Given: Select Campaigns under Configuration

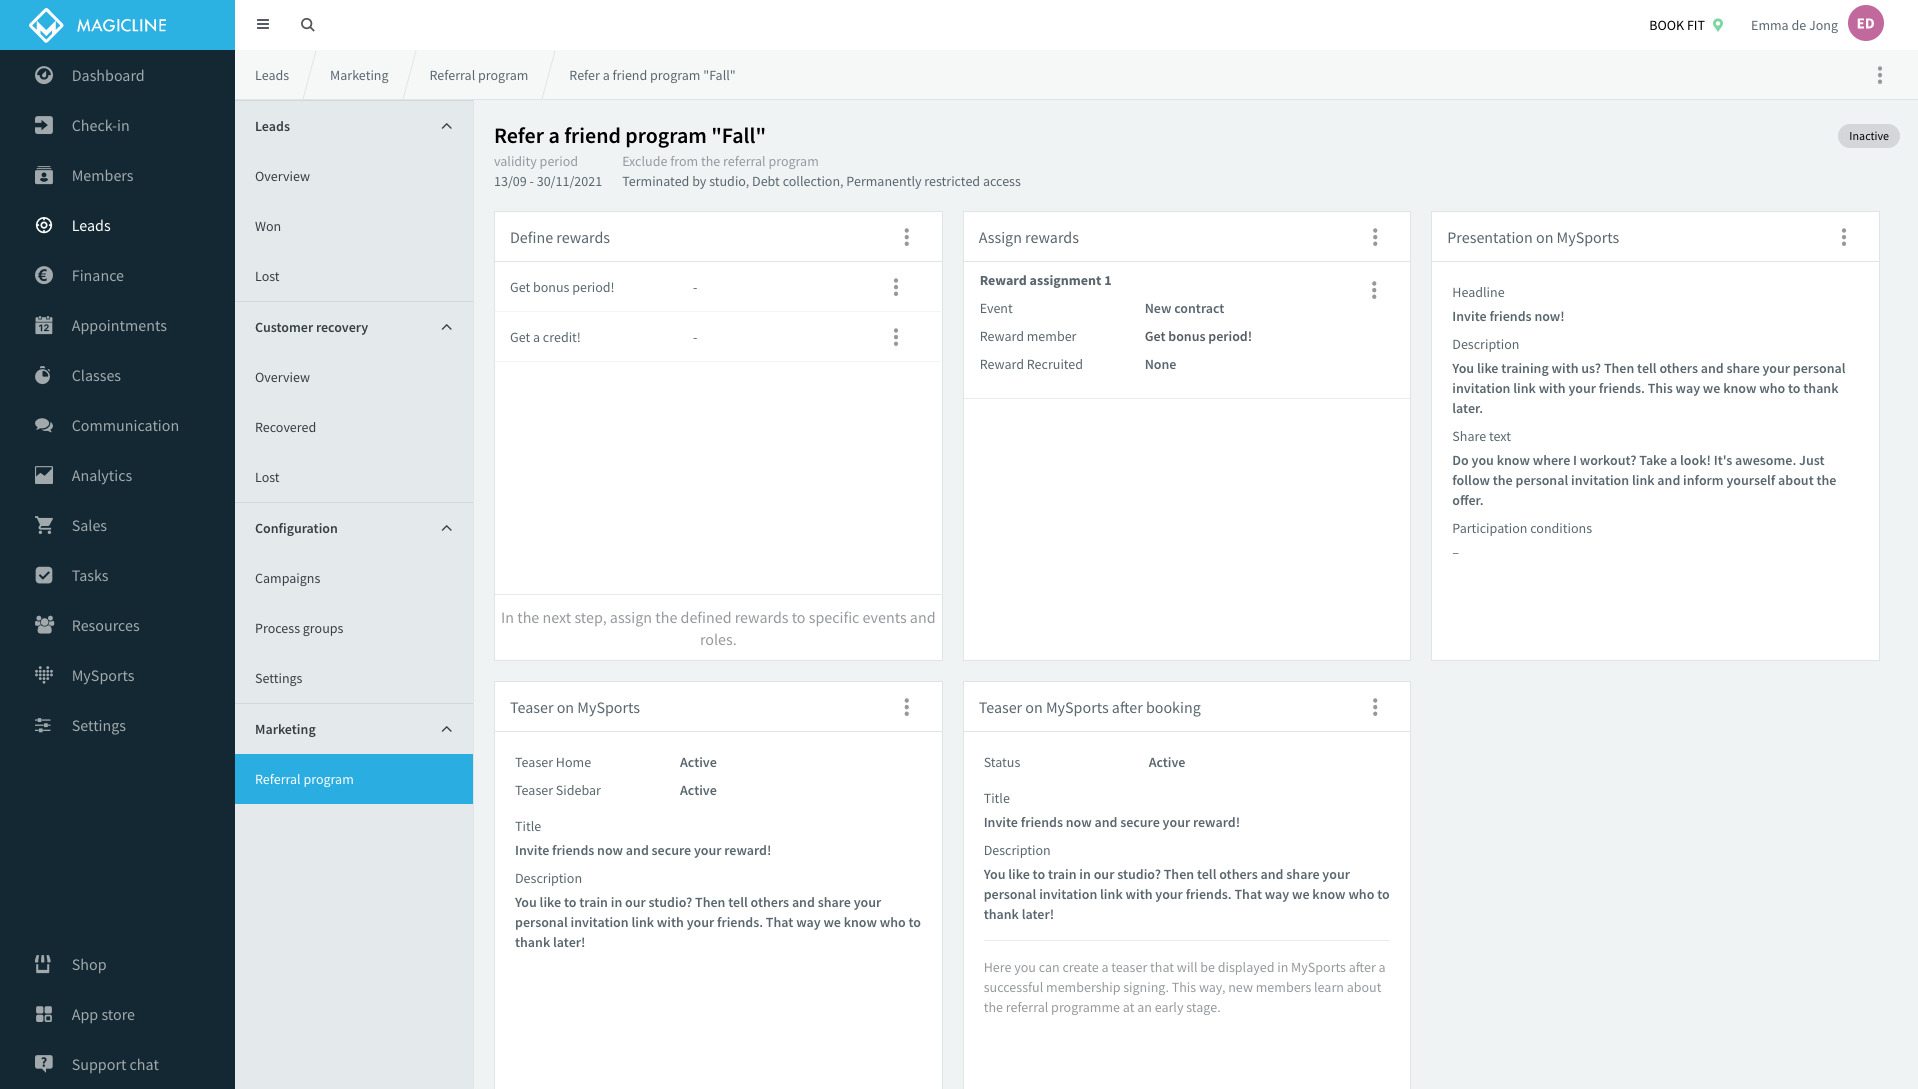Looking at the screenshot, I should pos(288,579).
